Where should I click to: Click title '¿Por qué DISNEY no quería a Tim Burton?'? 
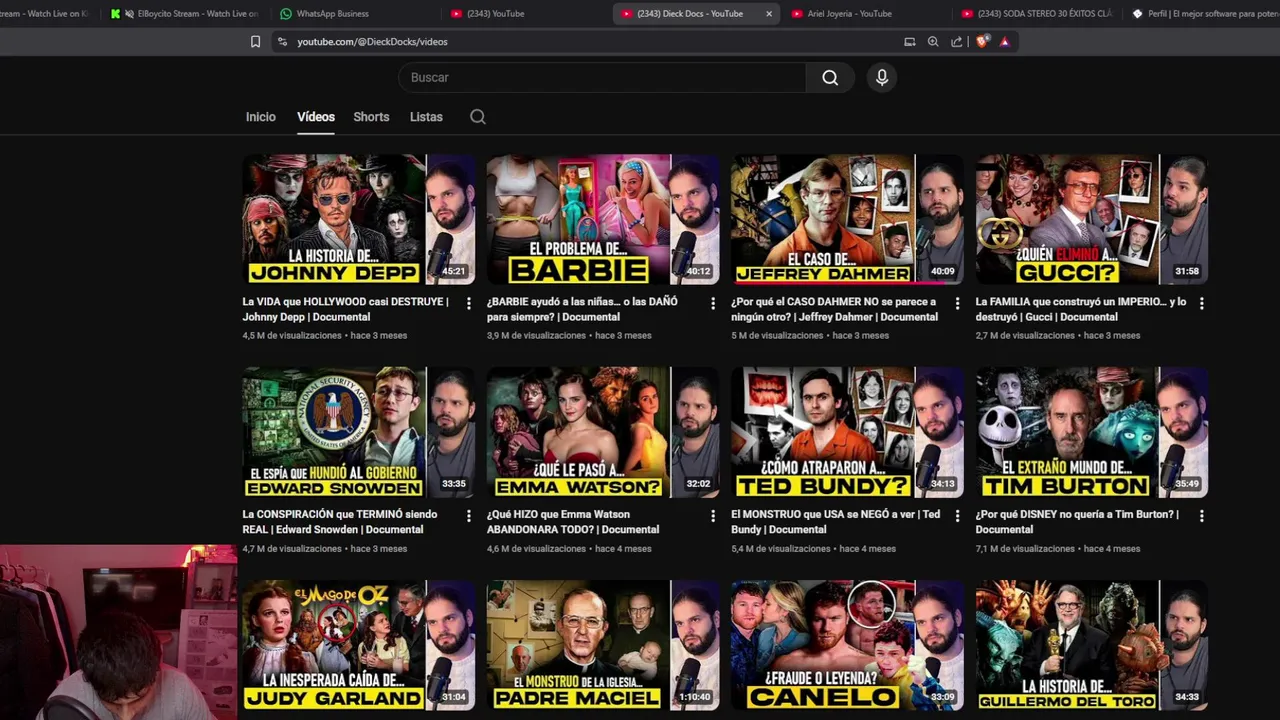pos(1077,522)
